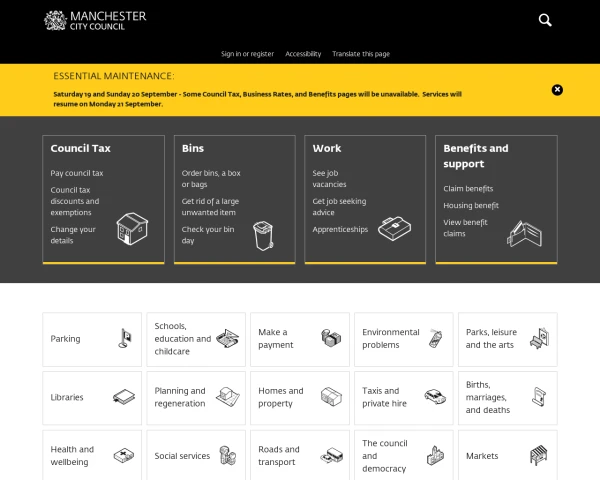This screenshot has height=480, width=600.
Task: Open Roads and transport text
Action: pyautogui.click(x=279, y=456)
